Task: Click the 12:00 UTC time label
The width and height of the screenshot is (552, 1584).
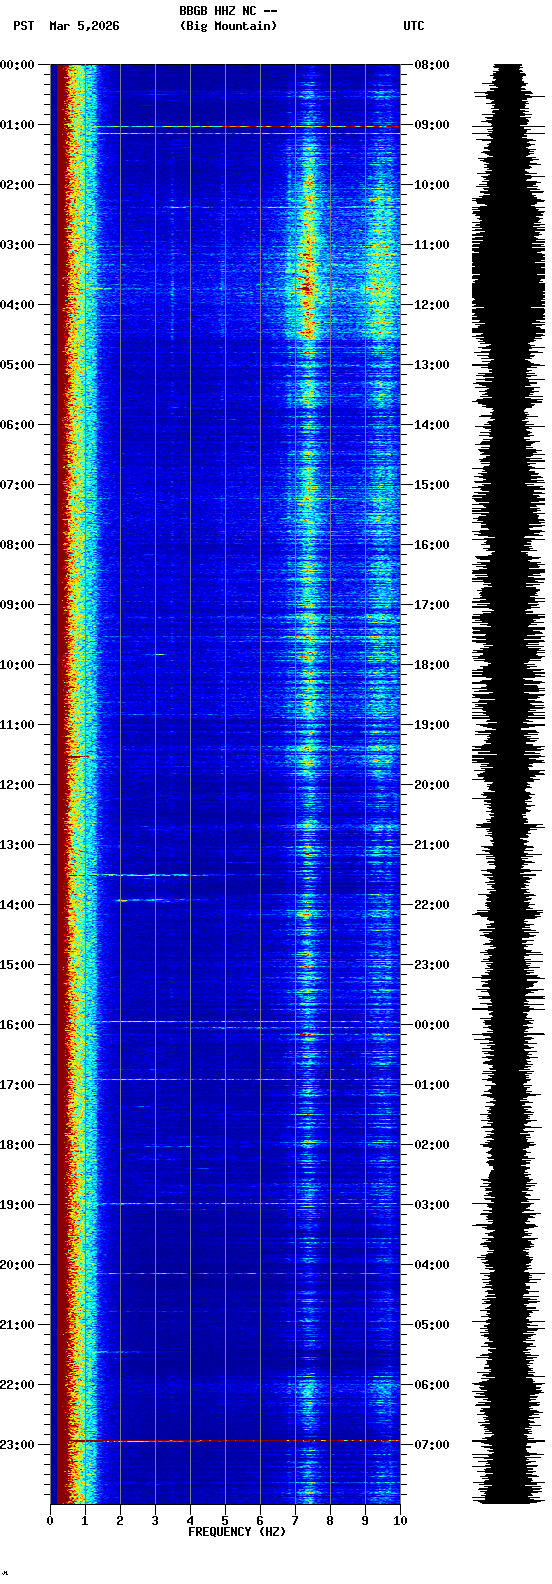Action: coord(431,305)
